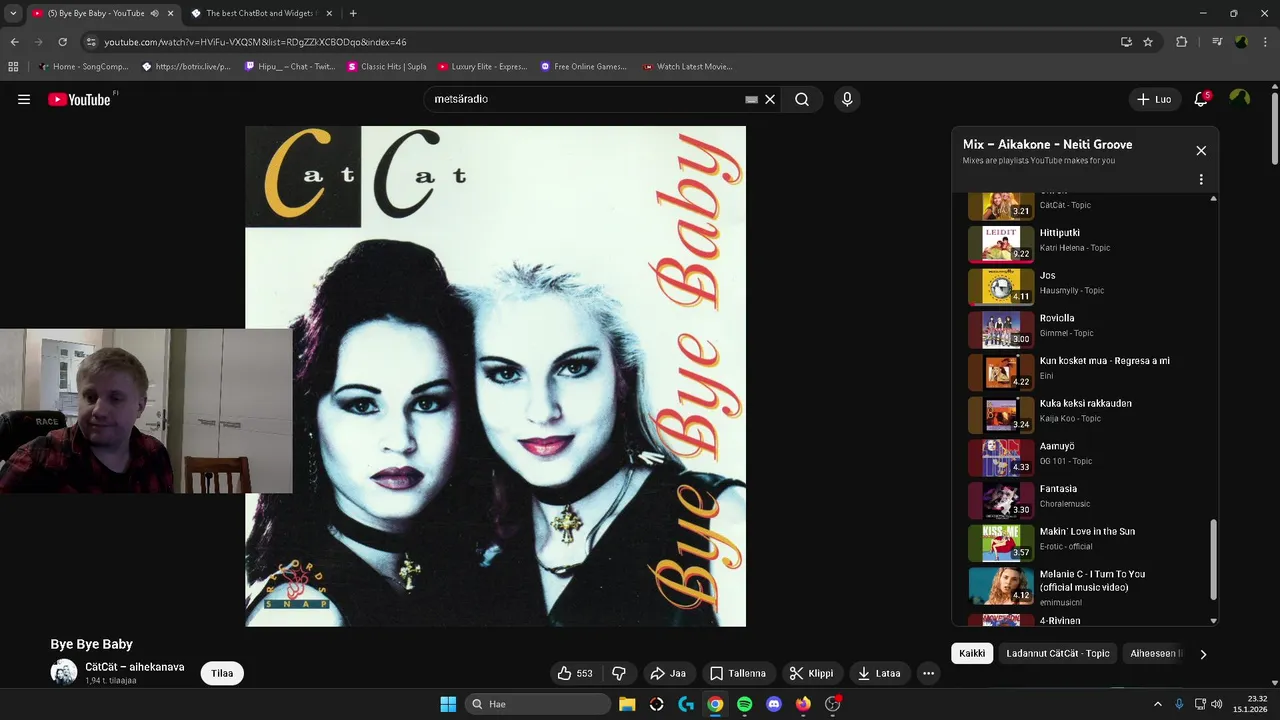Open a new Chrome tab
The image size is (1280, 720).
[x=353, y=13]
